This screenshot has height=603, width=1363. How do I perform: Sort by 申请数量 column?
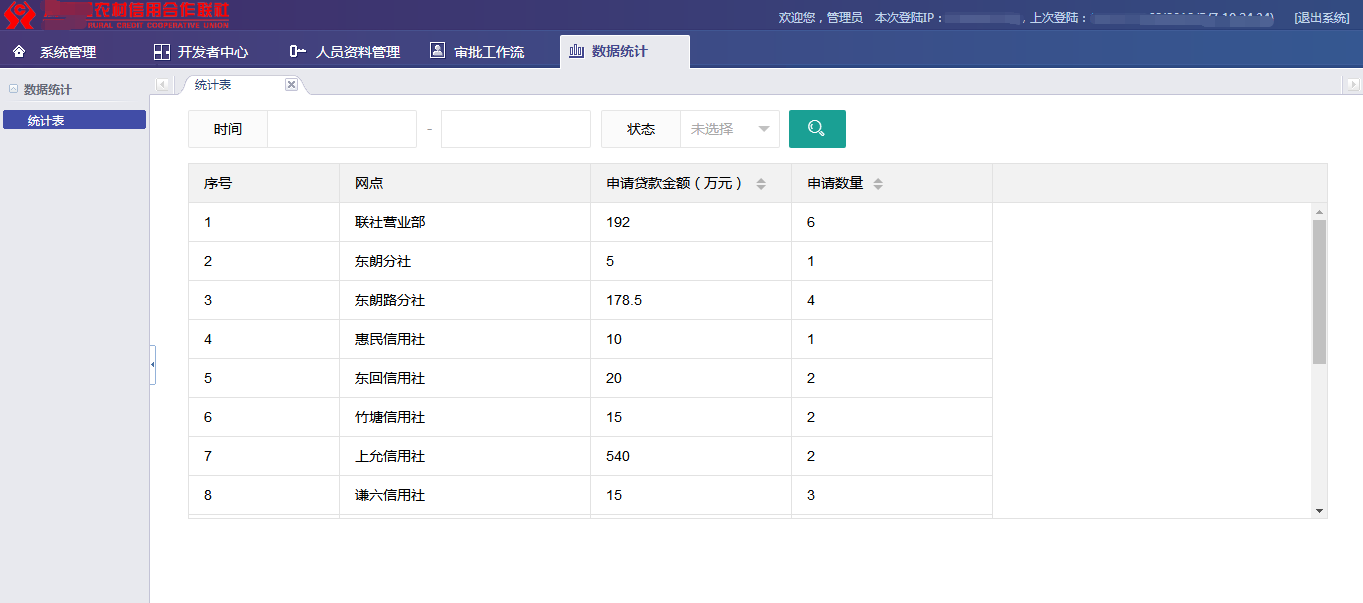tap(878, 184)
